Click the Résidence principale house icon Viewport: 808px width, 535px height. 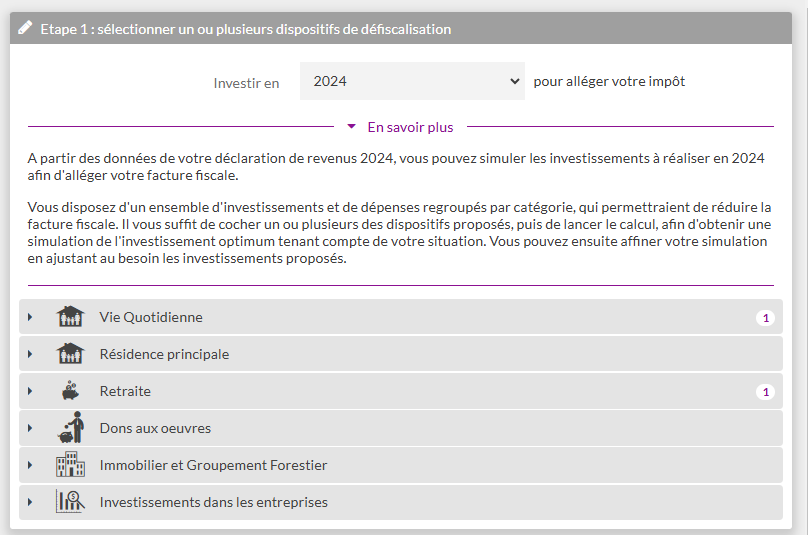point(70,354)
